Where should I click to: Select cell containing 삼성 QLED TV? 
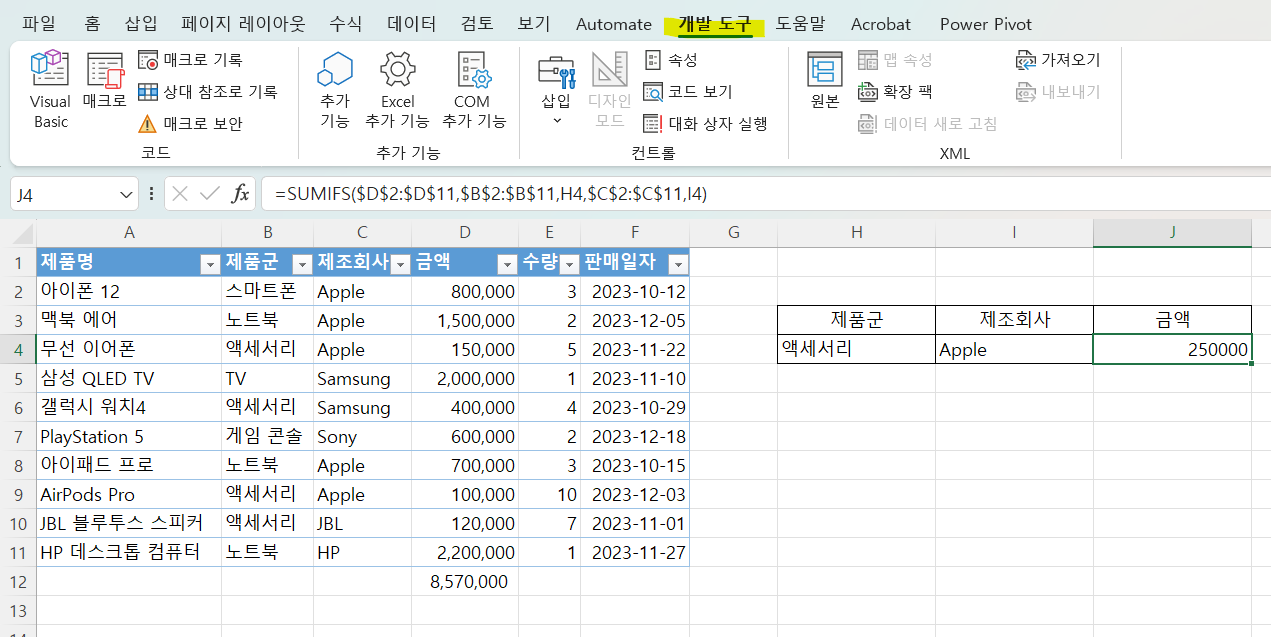tap(129, 379)
